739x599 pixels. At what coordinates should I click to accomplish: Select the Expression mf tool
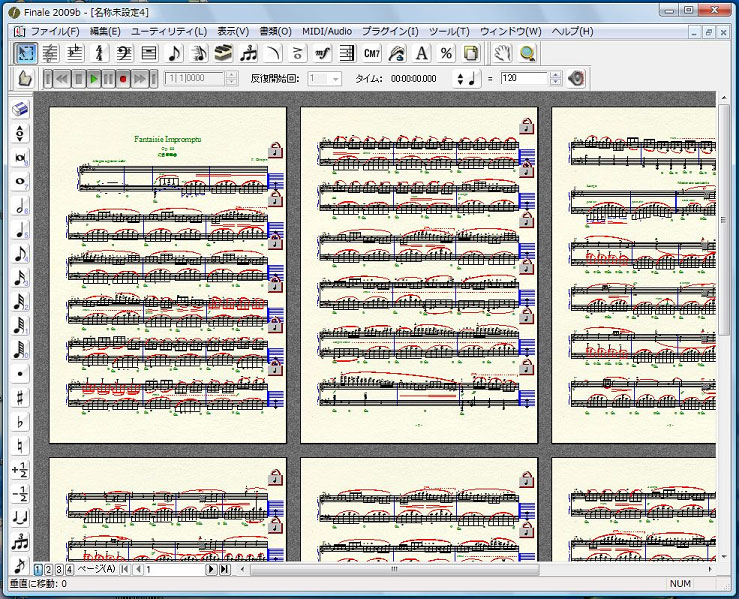[322, 53]
